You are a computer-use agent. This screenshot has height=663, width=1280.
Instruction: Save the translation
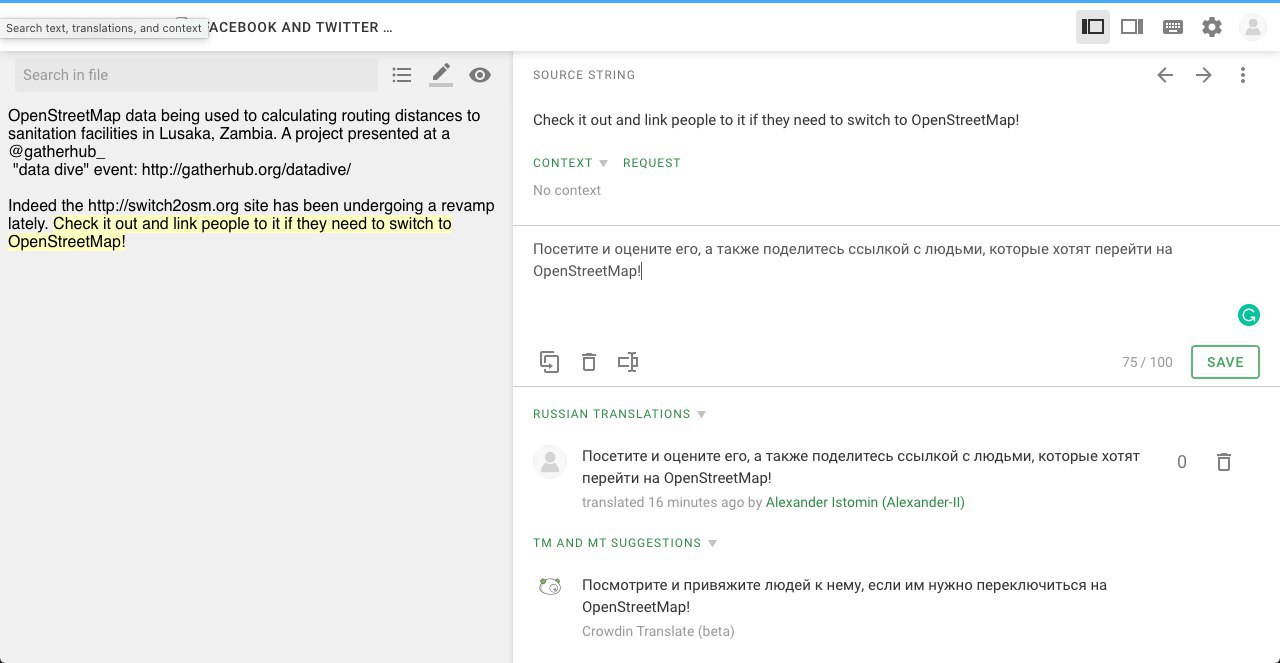[1225, 362]
